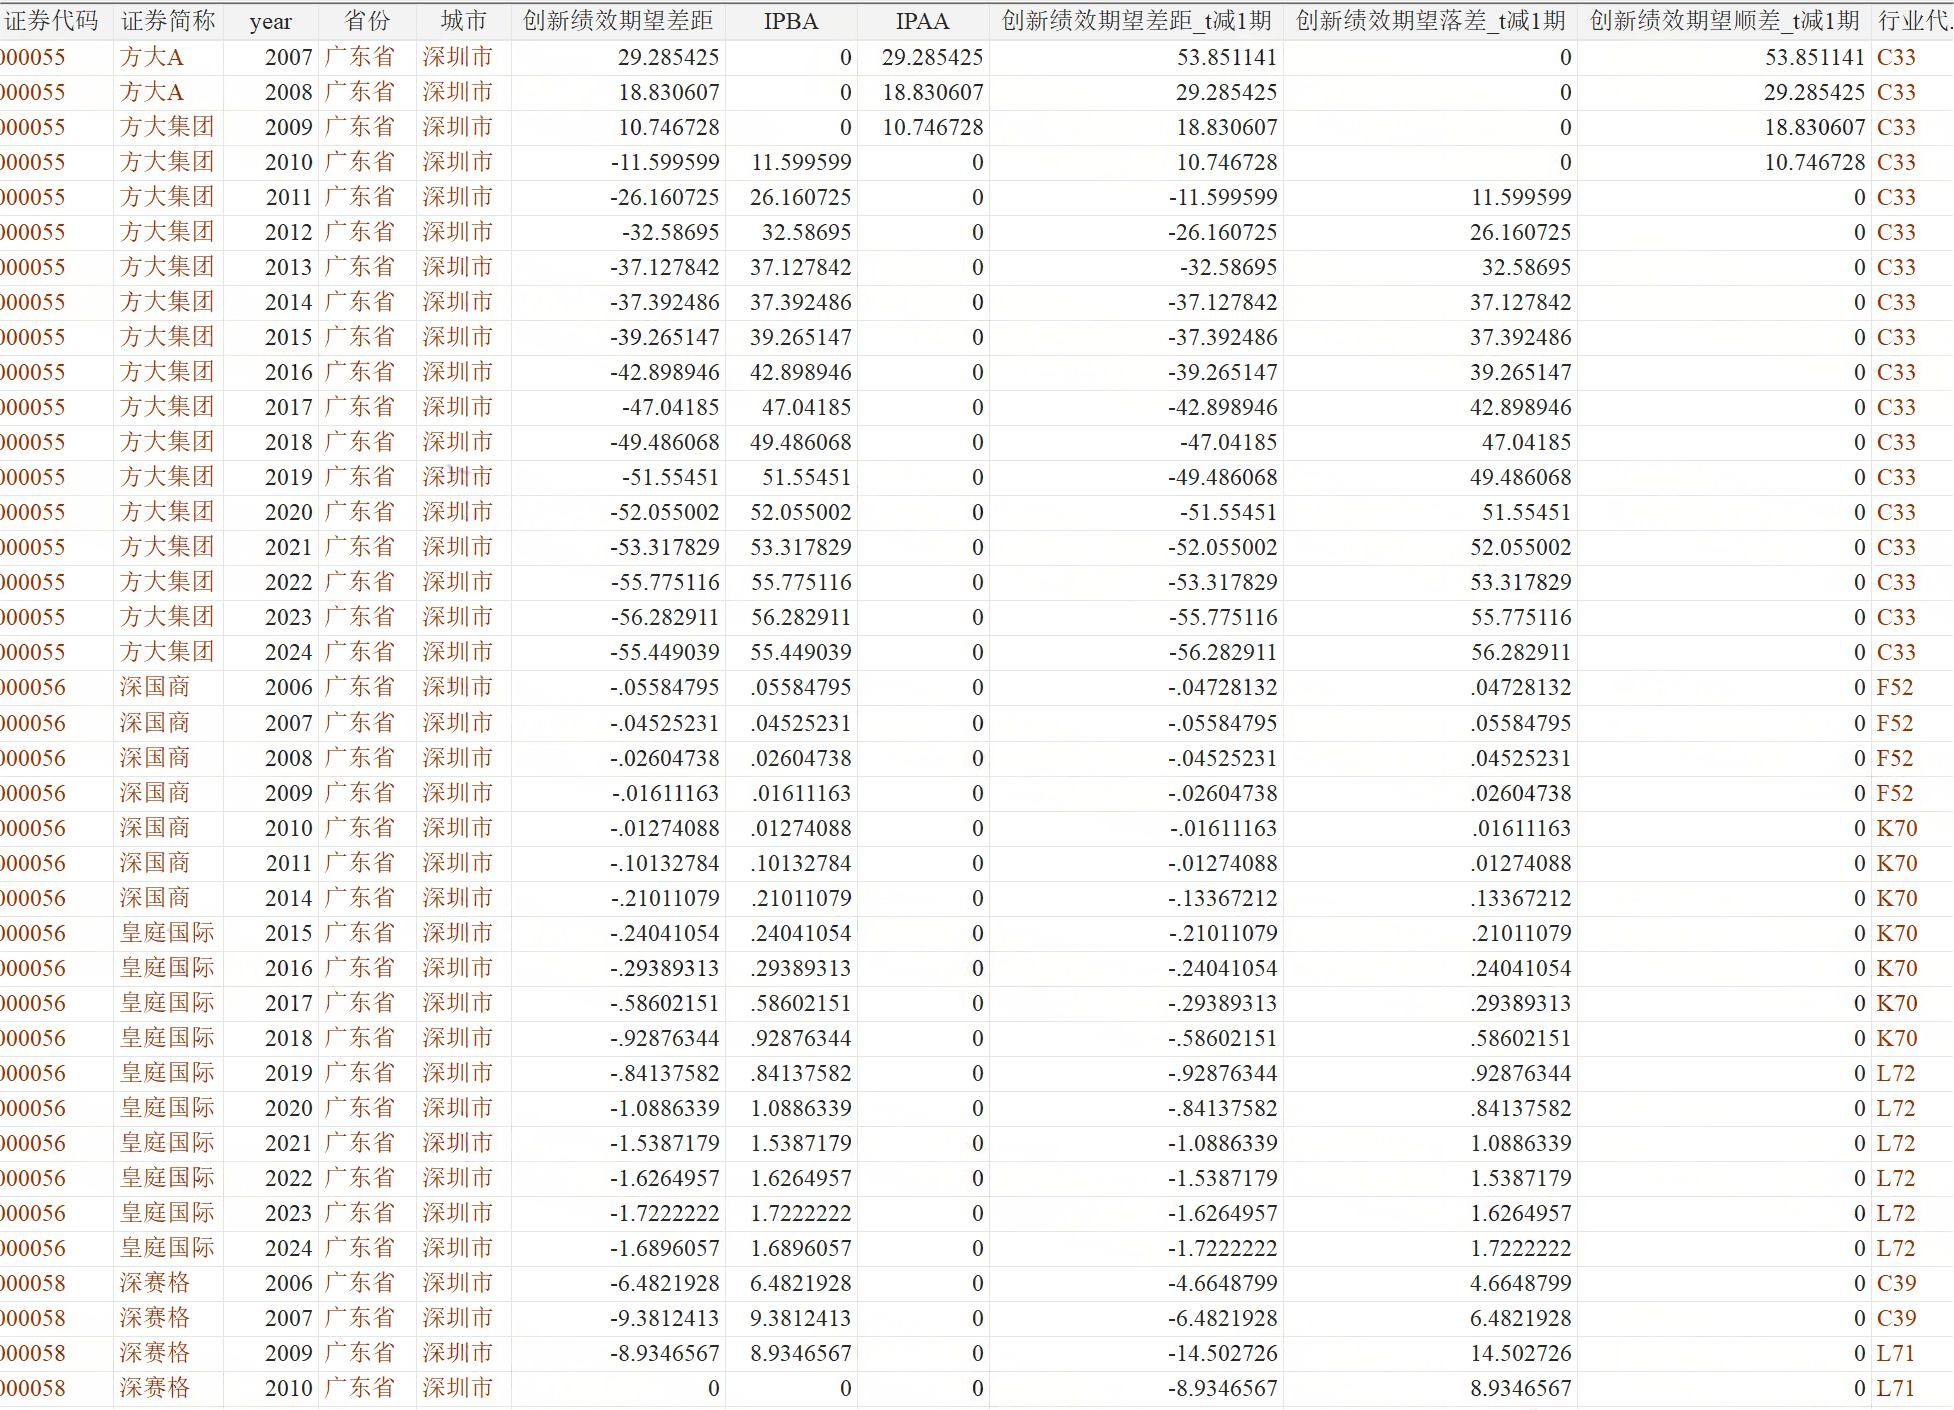The height and width of the screenshot is (1410, 1954).
Task: Select cell with value -1.7222222 in 2023 row
Action: coord(665,1213)
